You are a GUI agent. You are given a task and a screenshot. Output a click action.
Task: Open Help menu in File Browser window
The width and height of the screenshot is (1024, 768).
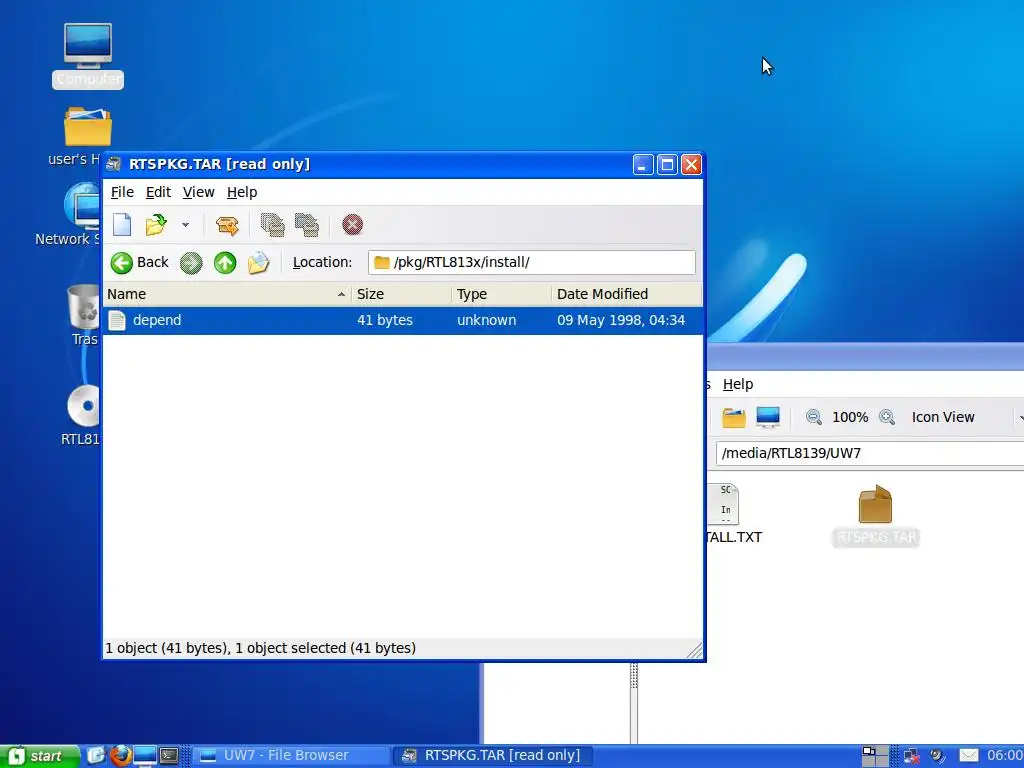click(x=738, y=384)
